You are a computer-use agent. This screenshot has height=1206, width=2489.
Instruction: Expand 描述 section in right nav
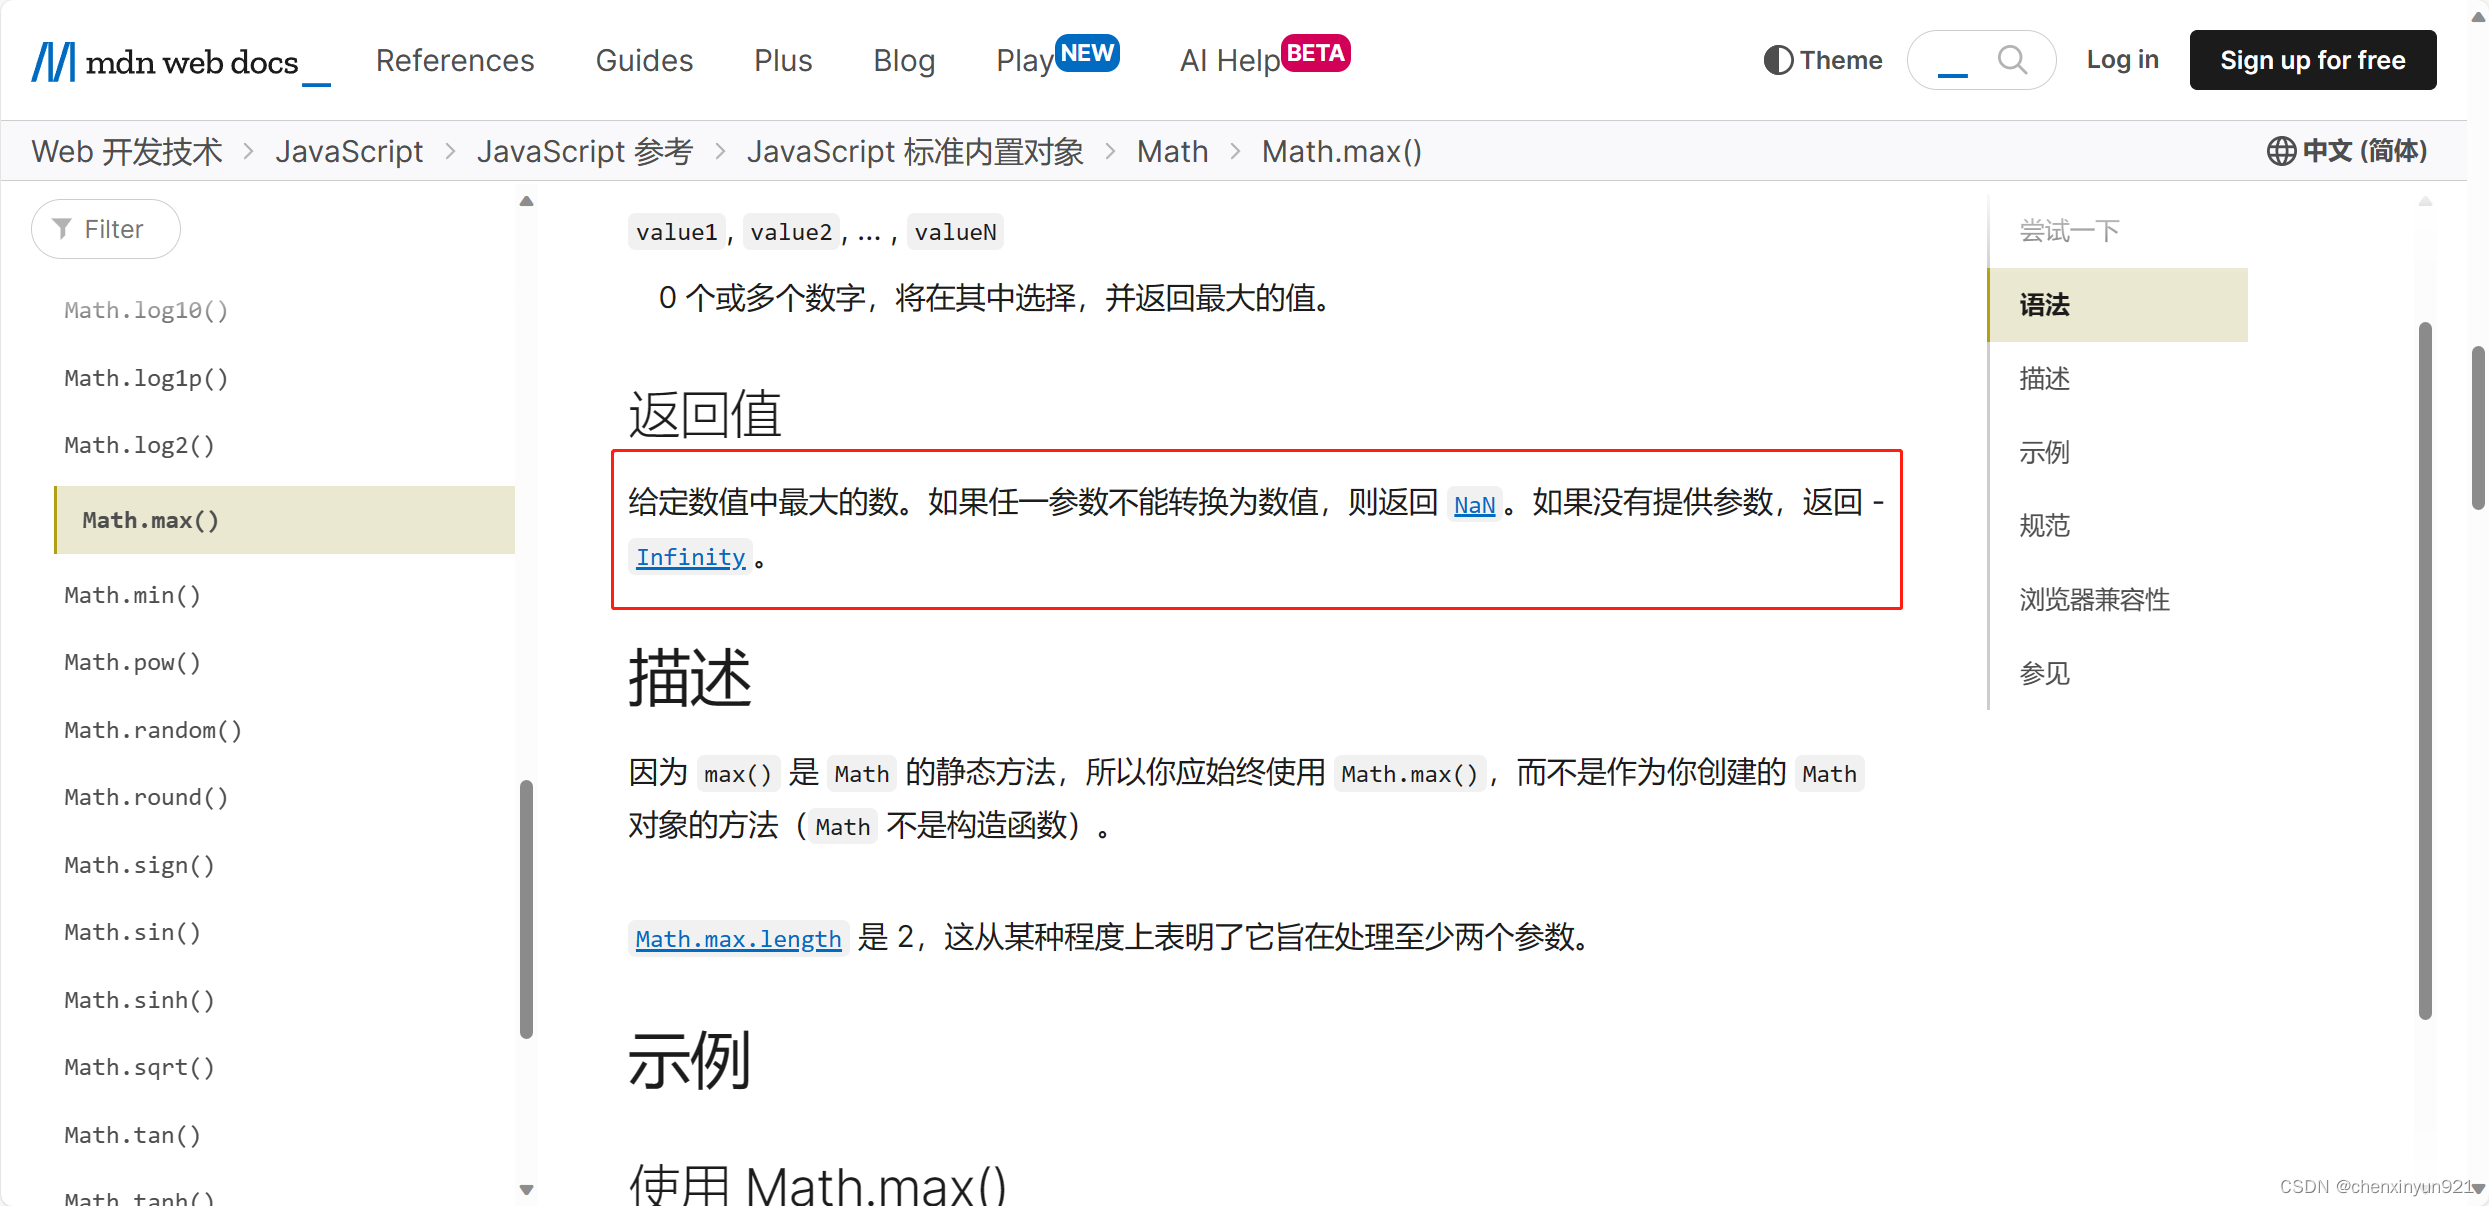pyautogui.click(x=2049, y=376)
